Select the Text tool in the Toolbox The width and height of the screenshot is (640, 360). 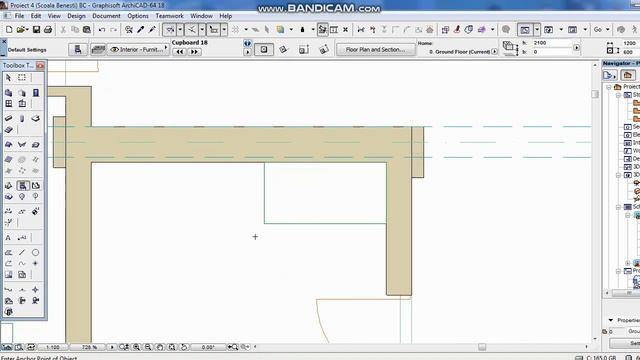click(8, 238)
